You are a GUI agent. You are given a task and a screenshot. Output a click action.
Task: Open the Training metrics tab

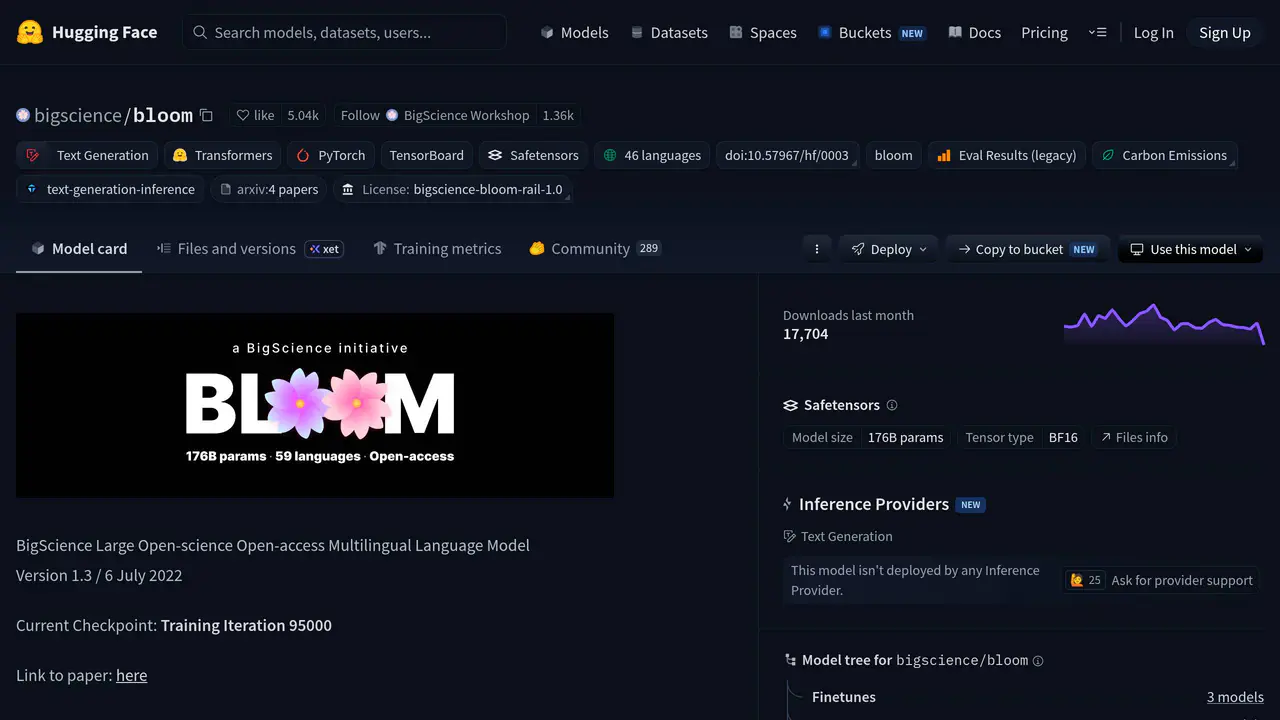point(437,249)
